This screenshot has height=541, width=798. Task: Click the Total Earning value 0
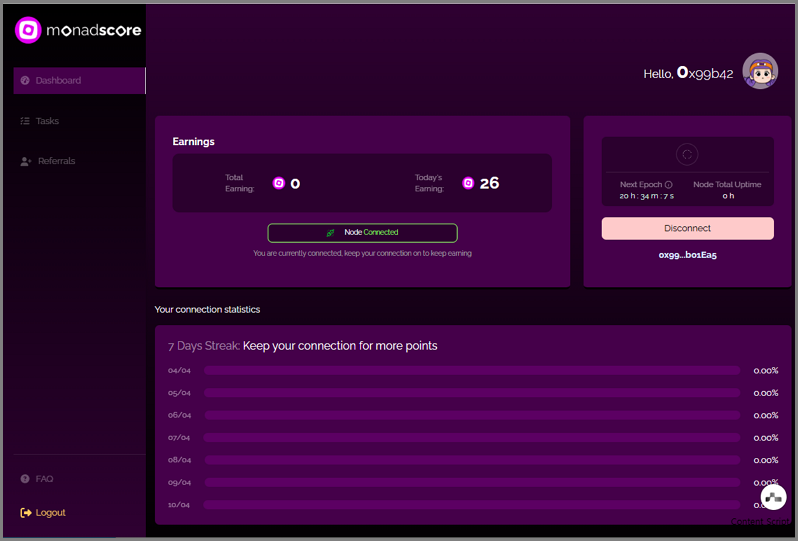pyautogui.click(x=295, y=184)
